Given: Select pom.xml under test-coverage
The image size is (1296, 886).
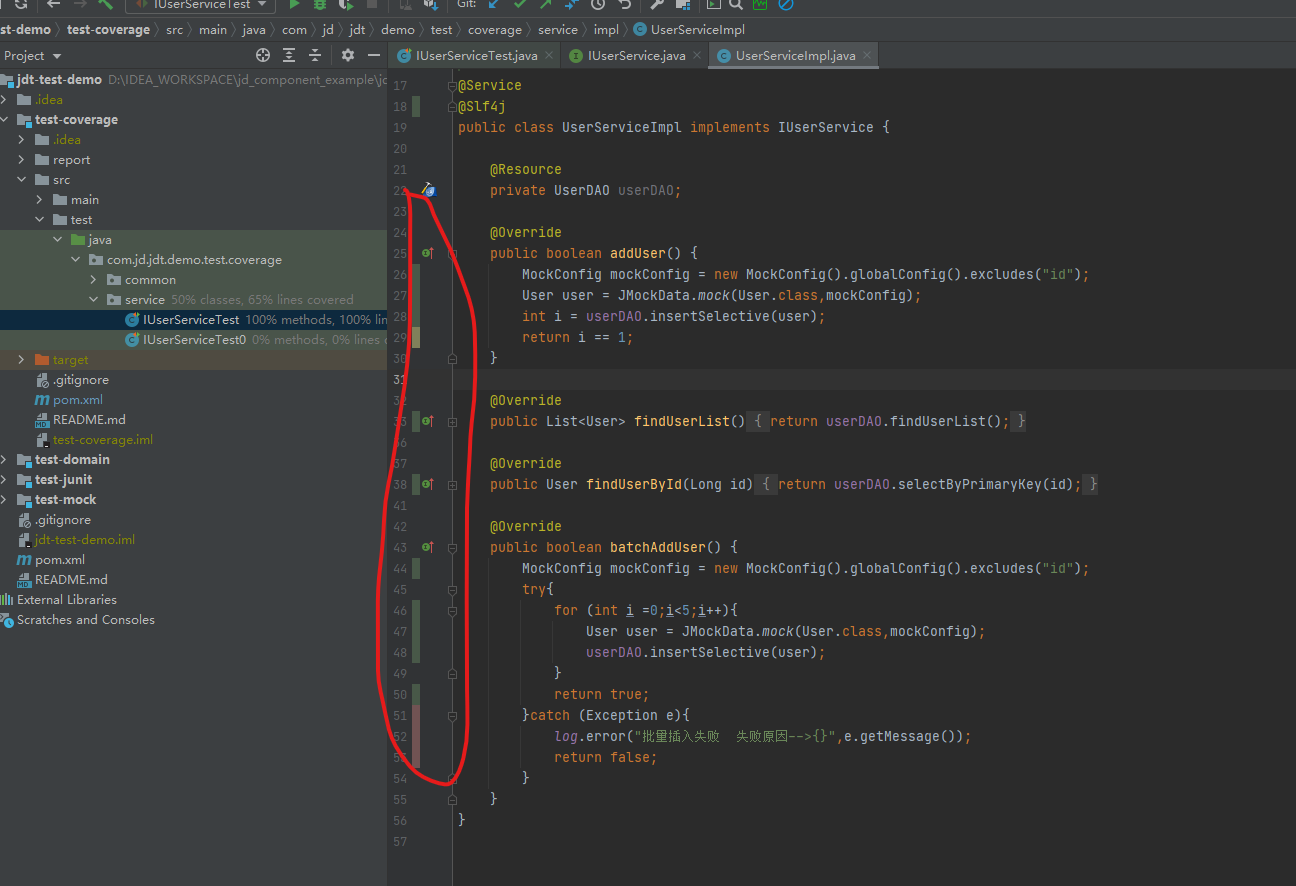Looking at the screenshot, I should point(77,400).
